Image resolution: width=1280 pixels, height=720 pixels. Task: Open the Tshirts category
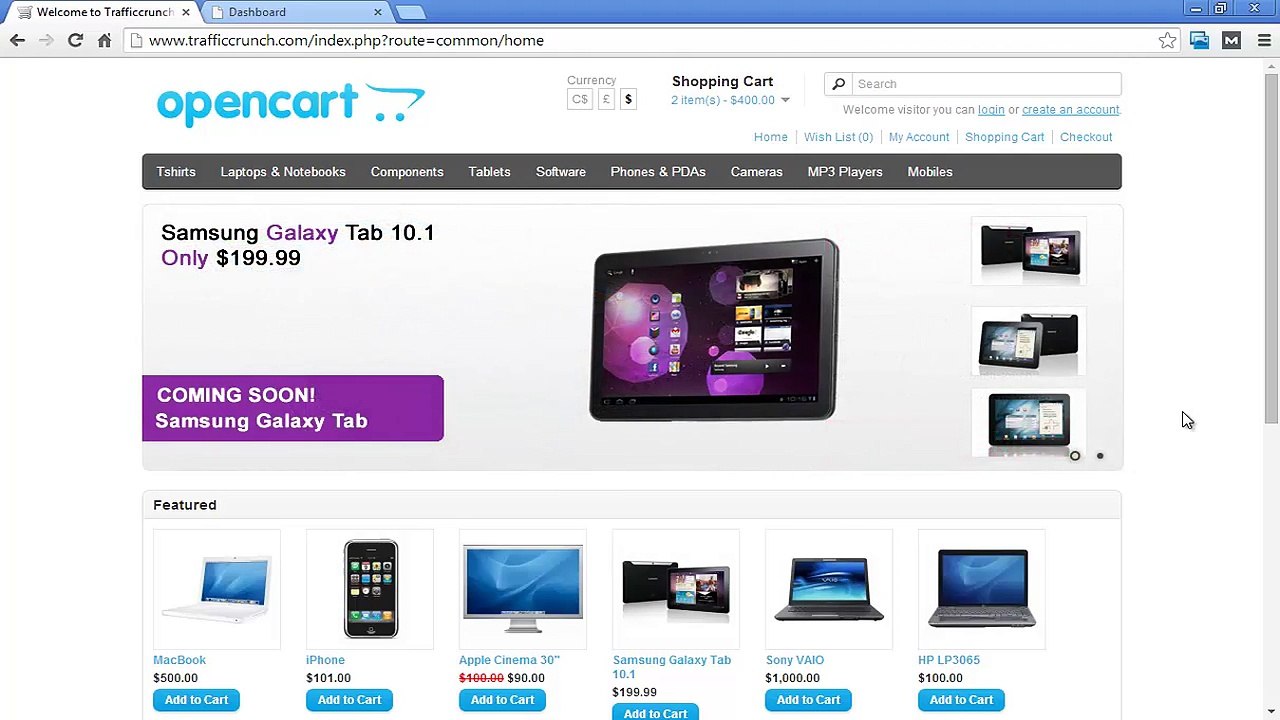point(176,172)
